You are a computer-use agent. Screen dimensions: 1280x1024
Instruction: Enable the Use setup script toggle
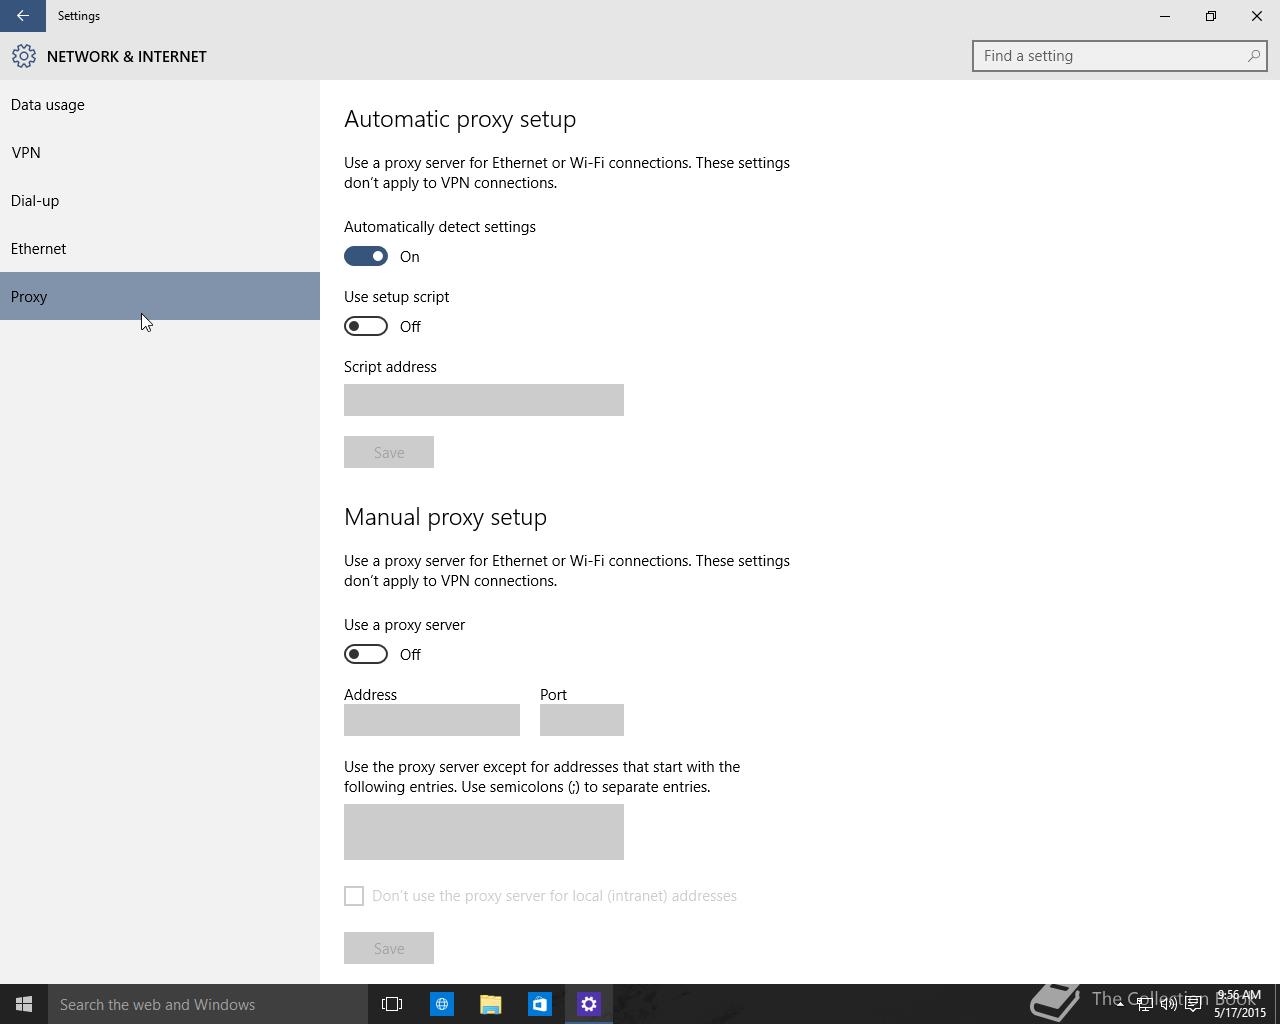point(366,326)
